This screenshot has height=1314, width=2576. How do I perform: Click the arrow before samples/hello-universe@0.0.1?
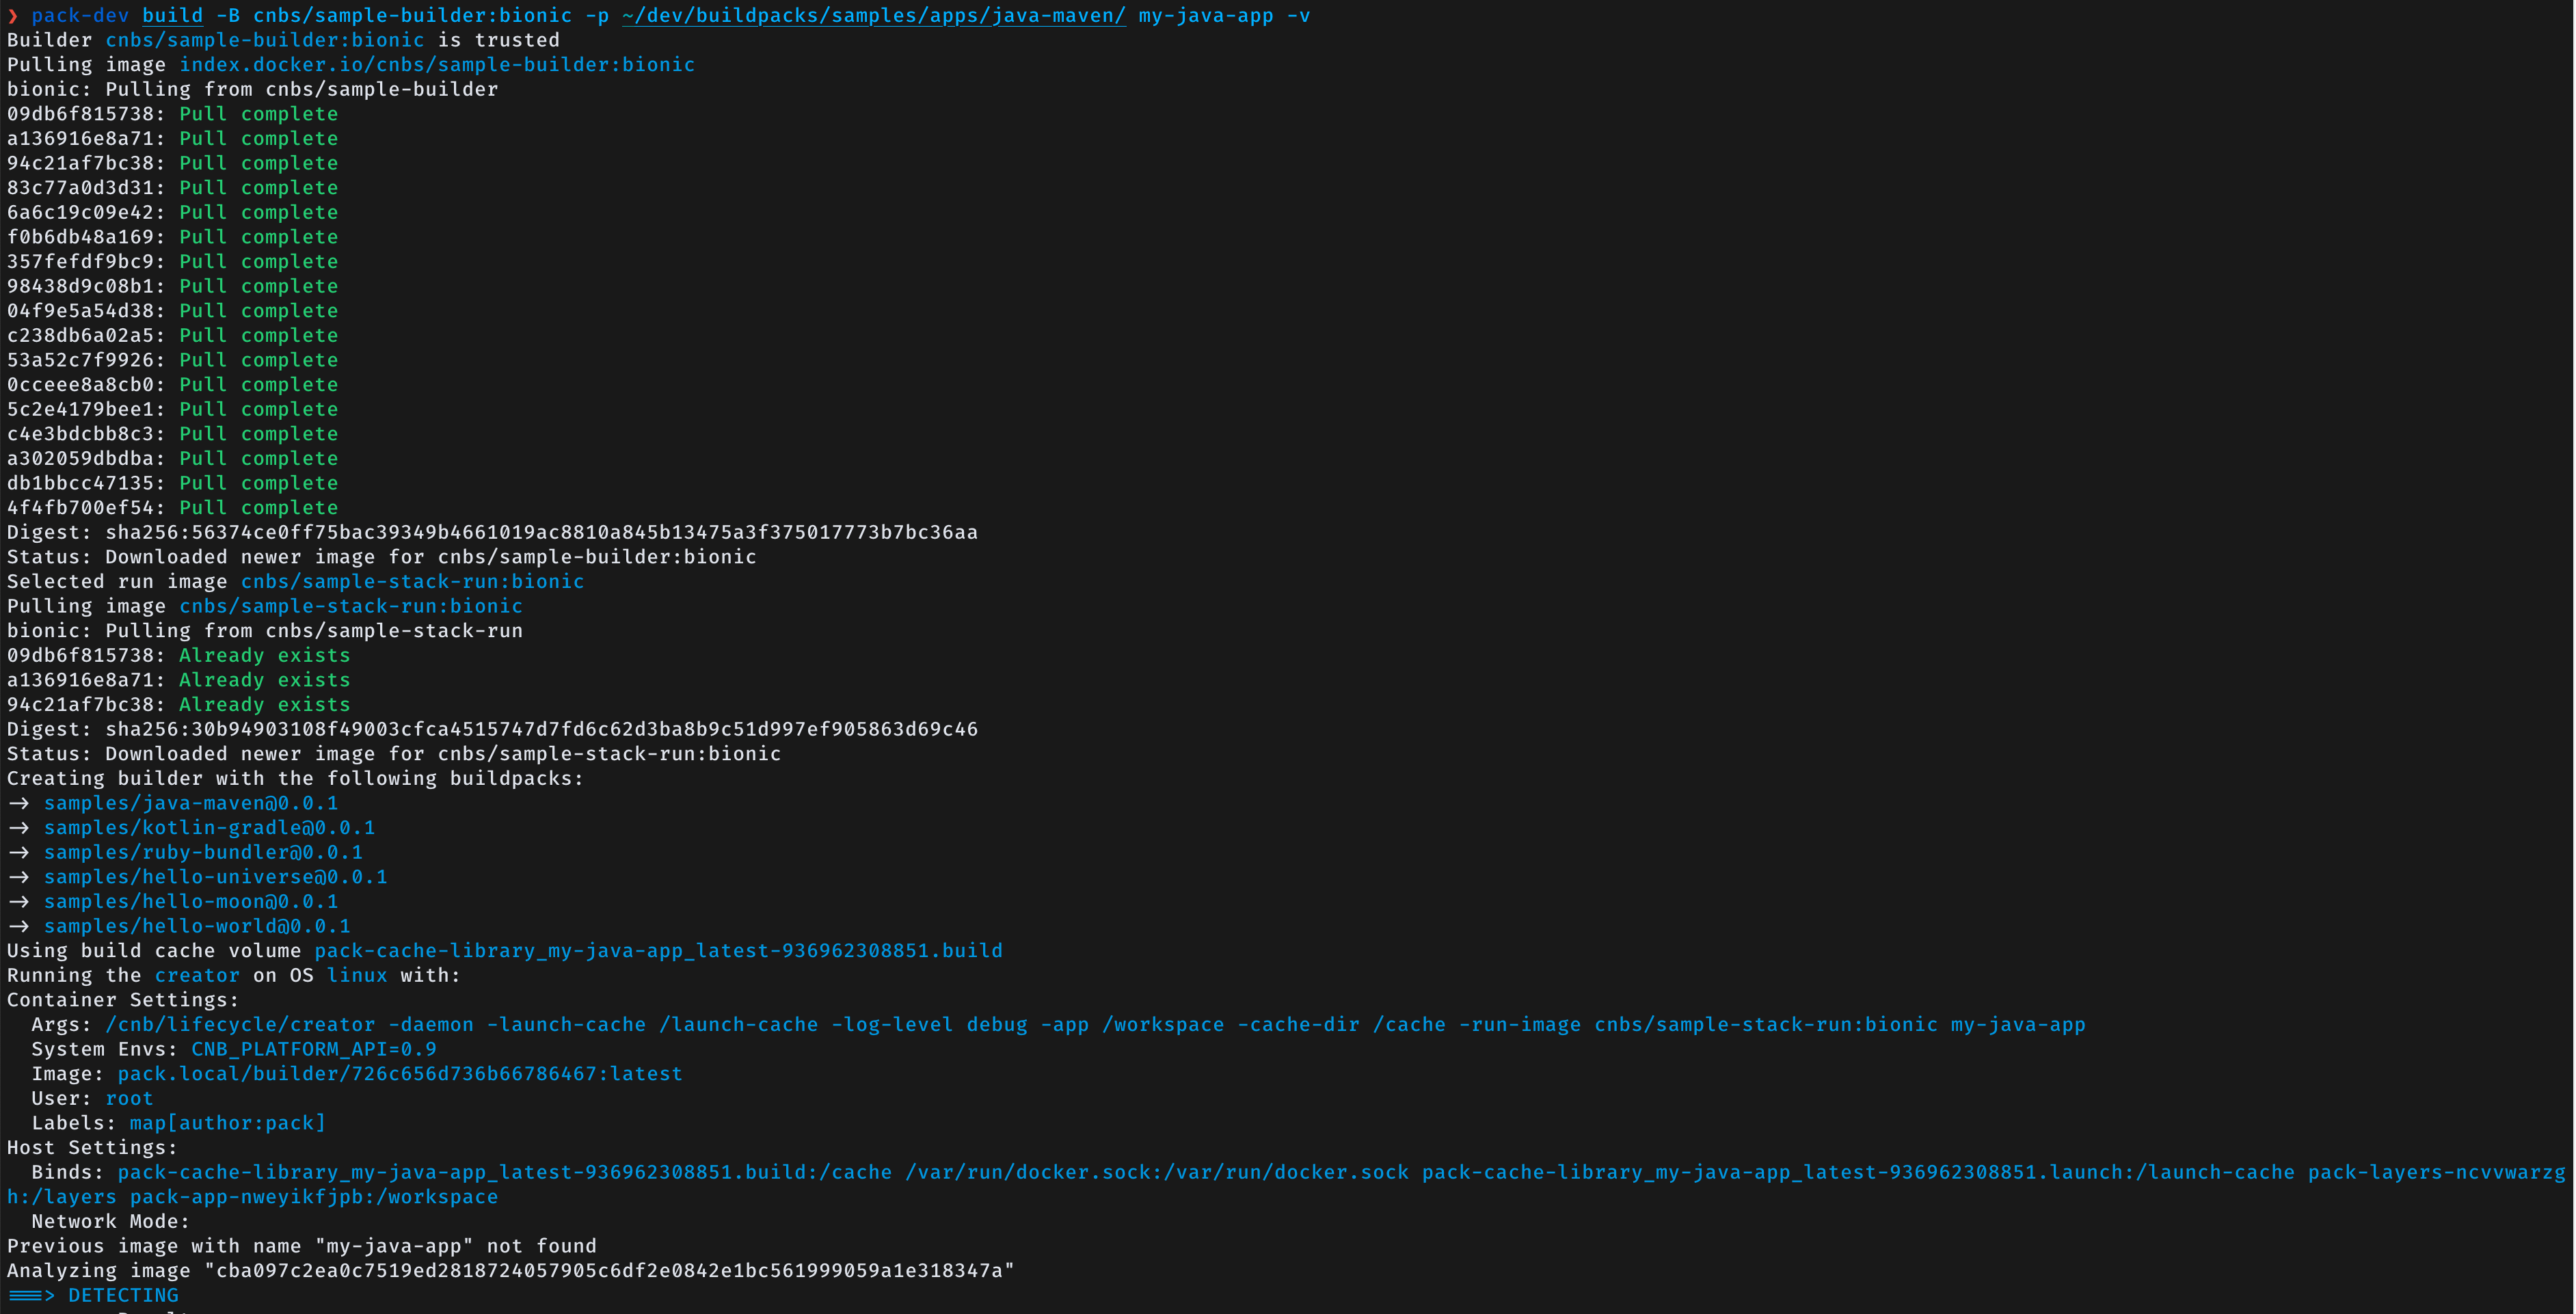[x=19, y=877]
